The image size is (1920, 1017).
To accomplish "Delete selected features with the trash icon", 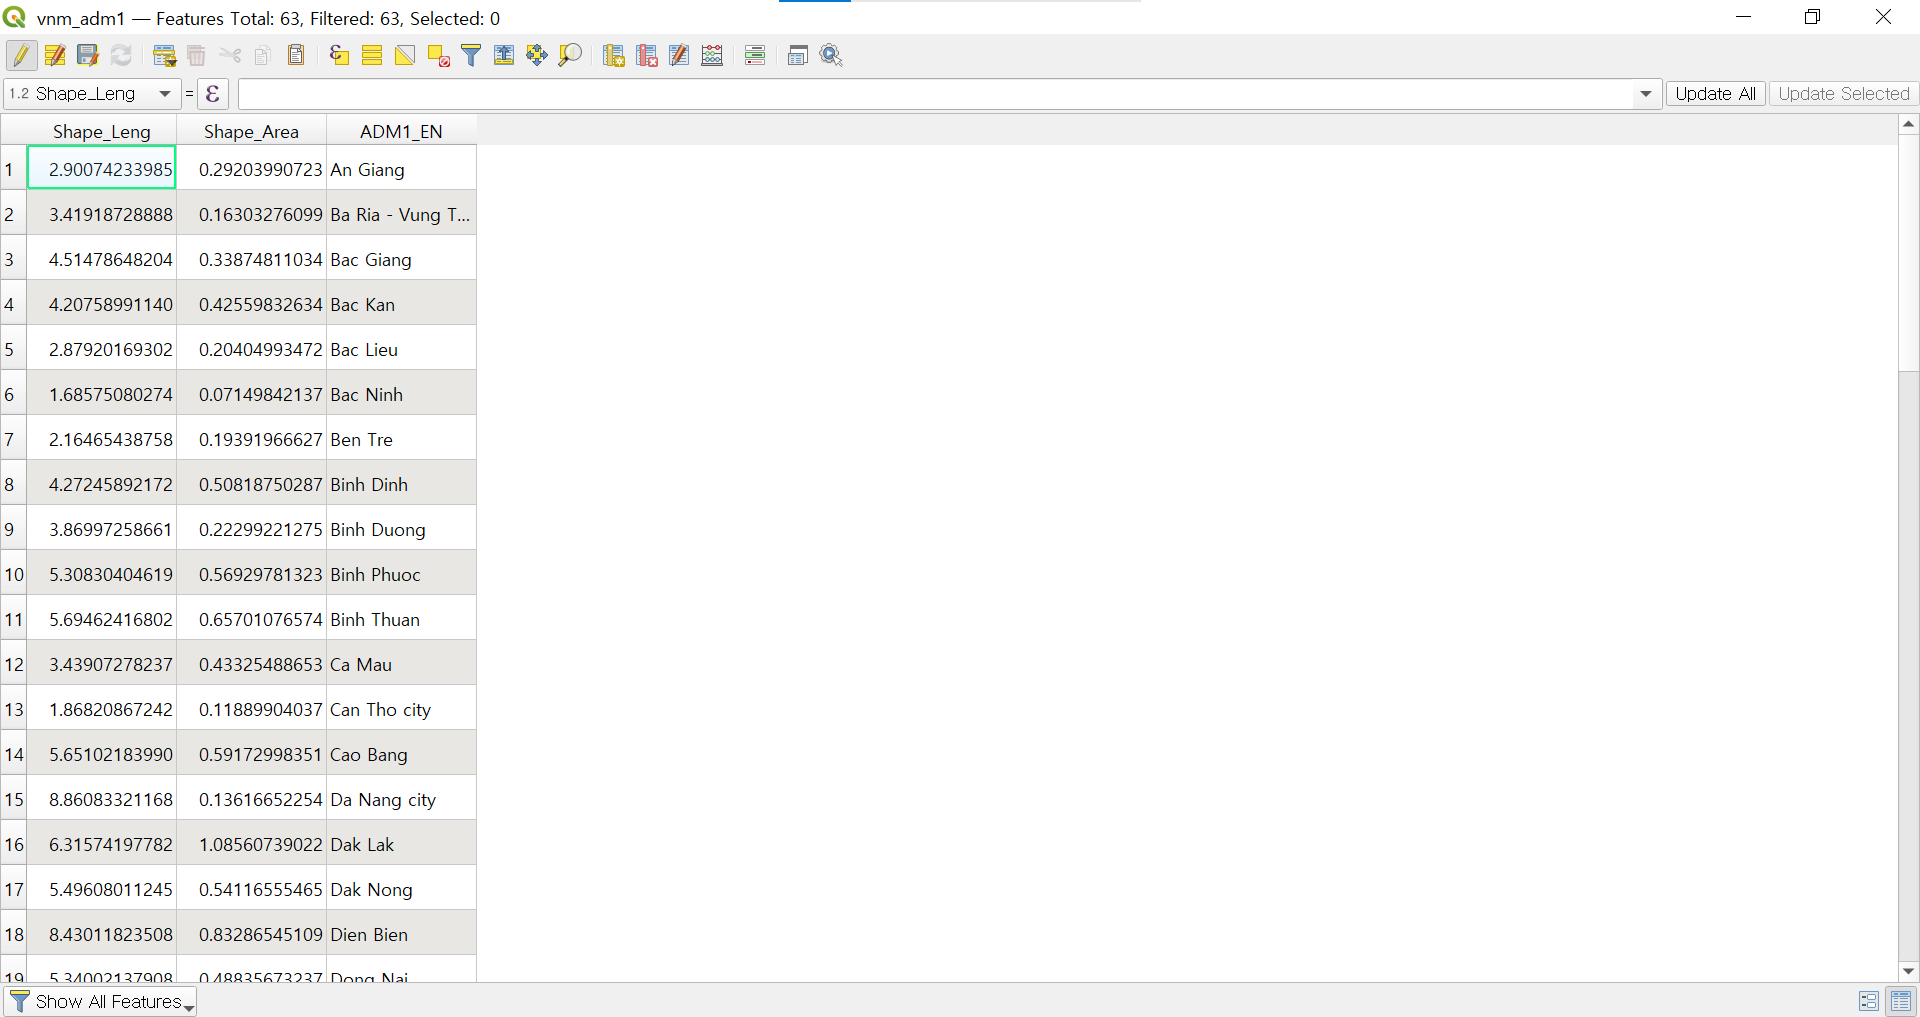I will click(197, 56).
